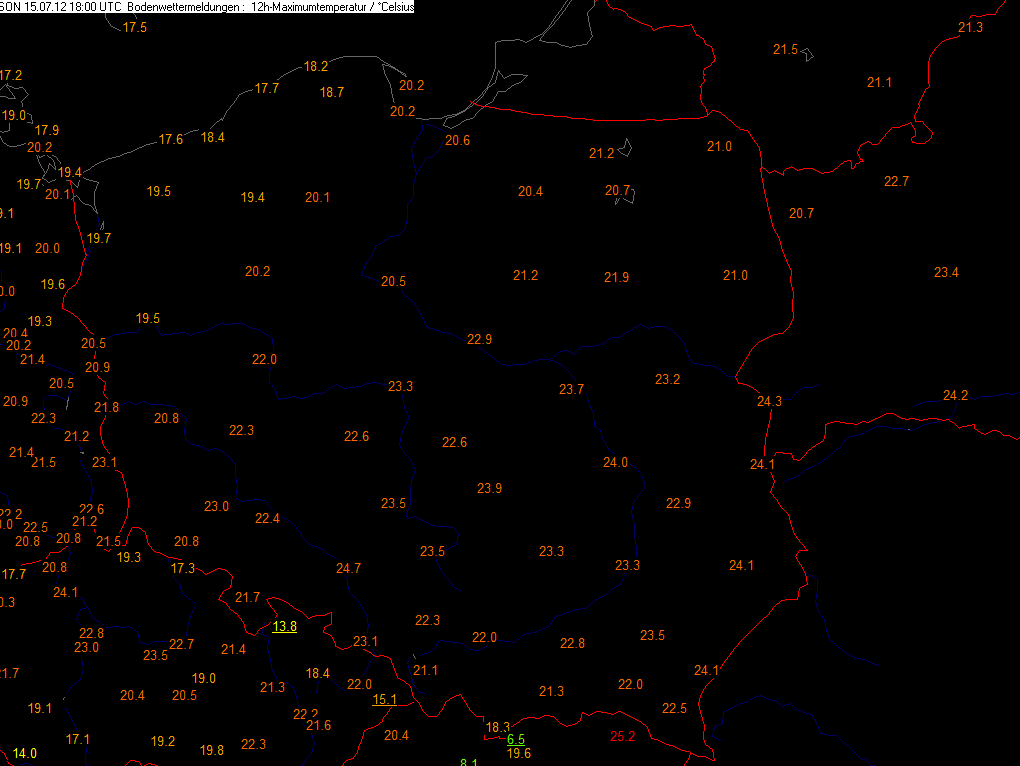Select the 12h-Maximumtemperatur header label
This screenshot has height=766, width=1020.
[x=309, y=7]
